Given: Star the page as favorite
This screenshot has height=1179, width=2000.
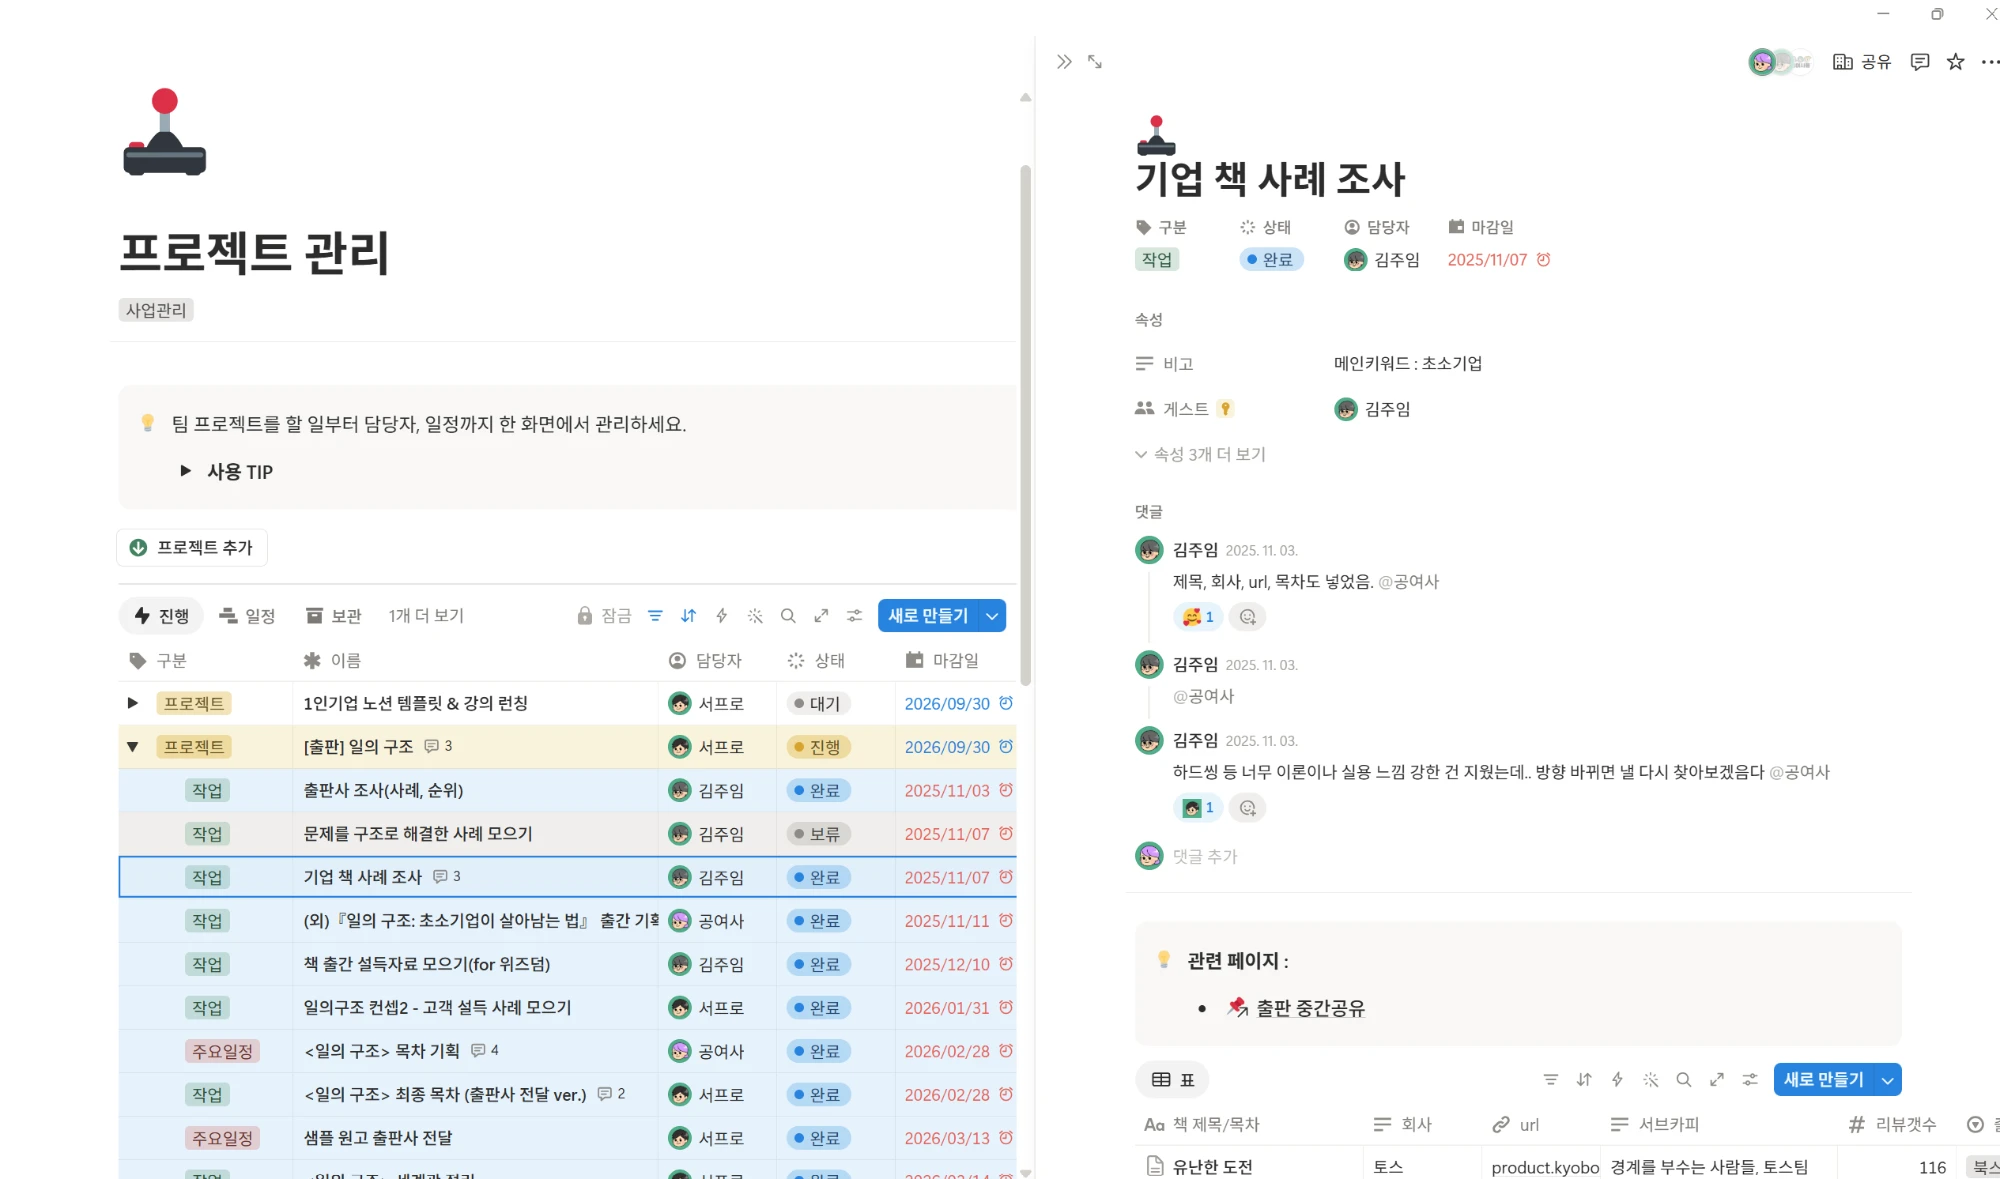Looking at the screenshot, I should 1955,62.
